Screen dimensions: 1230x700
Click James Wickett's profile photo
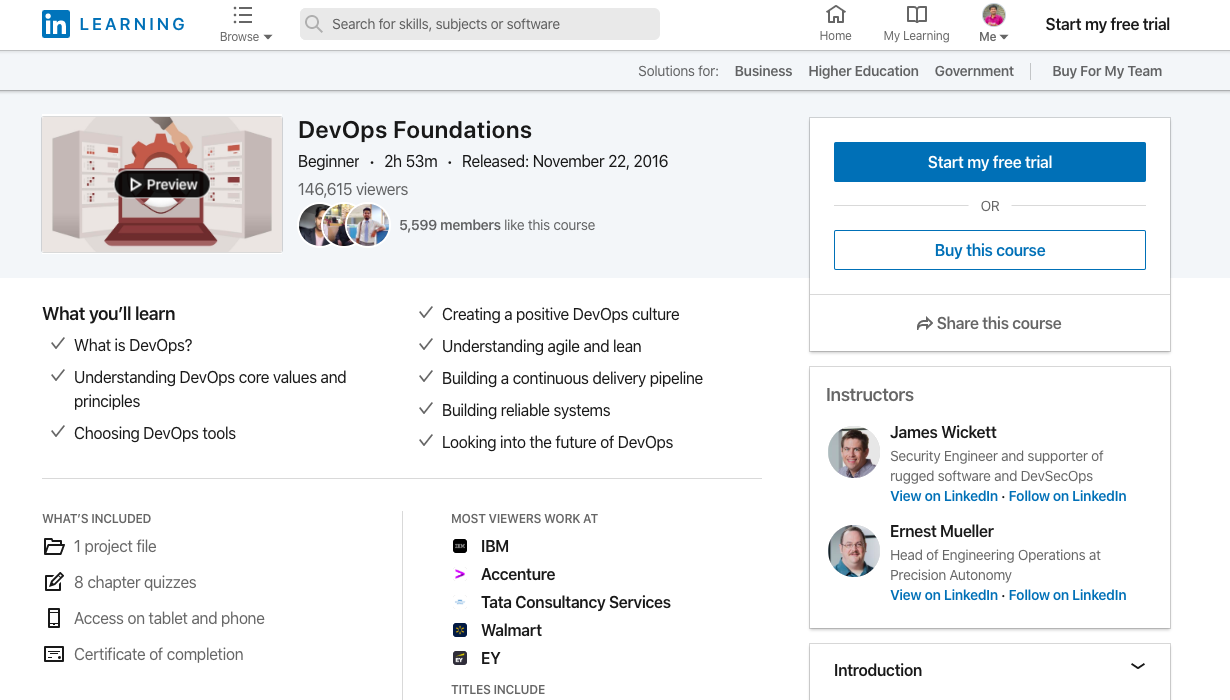click(x=853, y=452)
